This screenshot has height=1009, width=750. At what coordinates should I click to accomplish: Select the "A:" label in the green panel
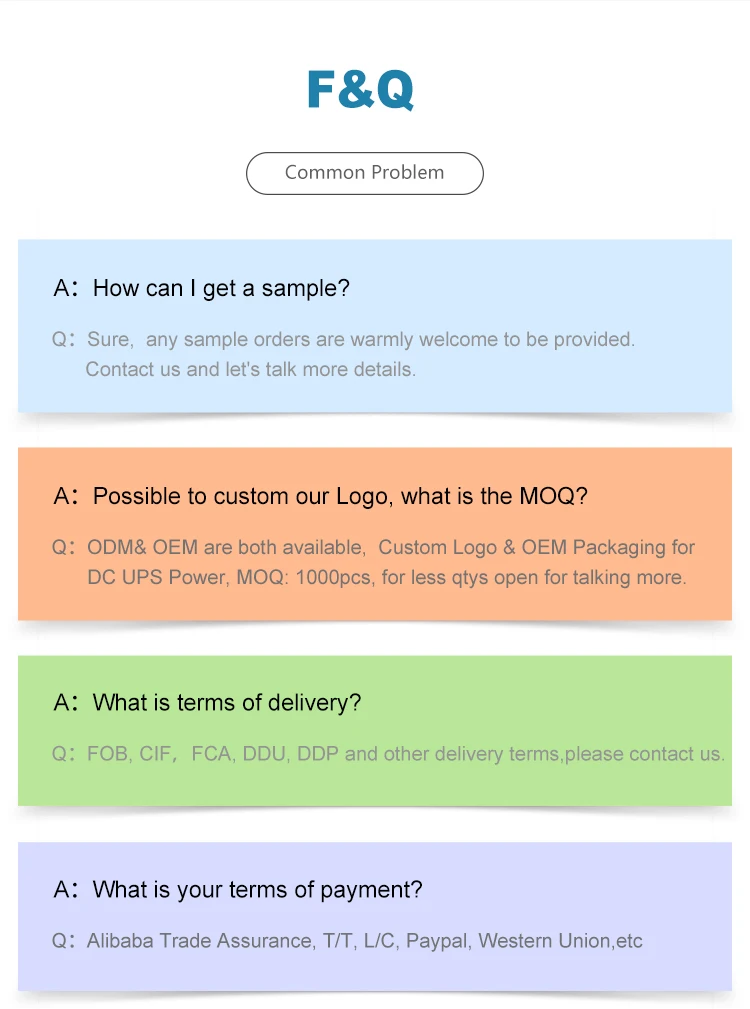pyautogui.click(x=65, y=703)
